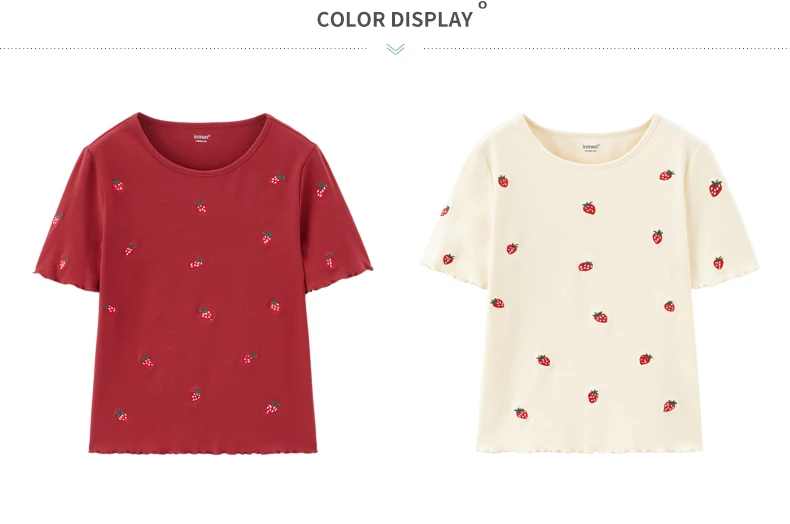Click the red shirt's left sleeve ruffled cuff

tap(66, 281)
